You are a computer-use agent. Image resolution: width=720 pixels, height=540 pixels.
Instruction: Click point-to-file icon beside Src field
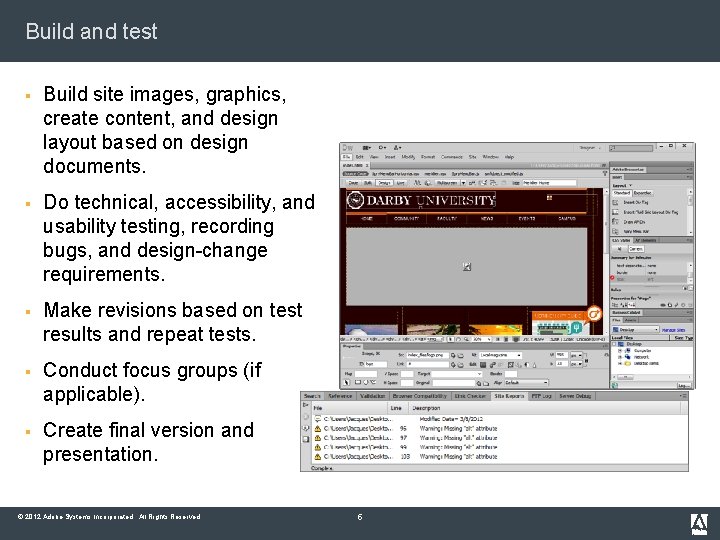(x=453, y=355)
